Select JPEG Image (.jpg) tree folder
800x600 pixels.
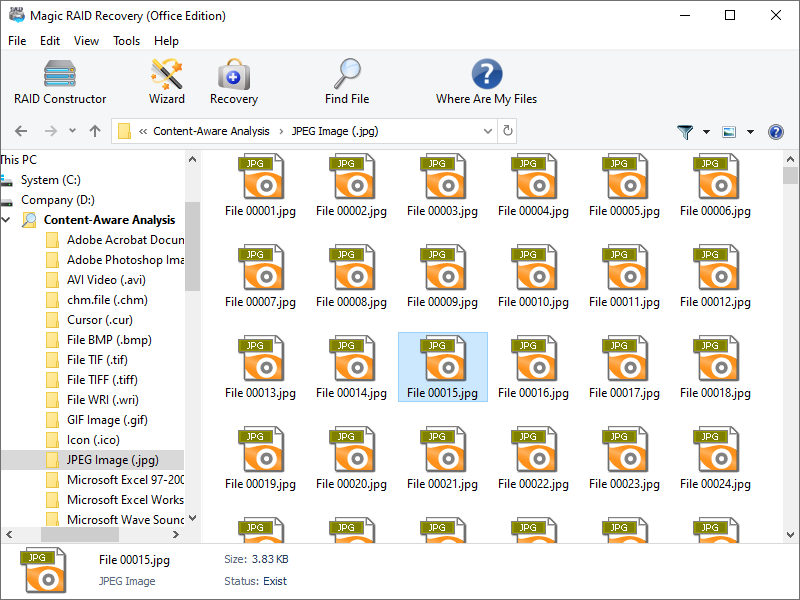click(92, 460)
